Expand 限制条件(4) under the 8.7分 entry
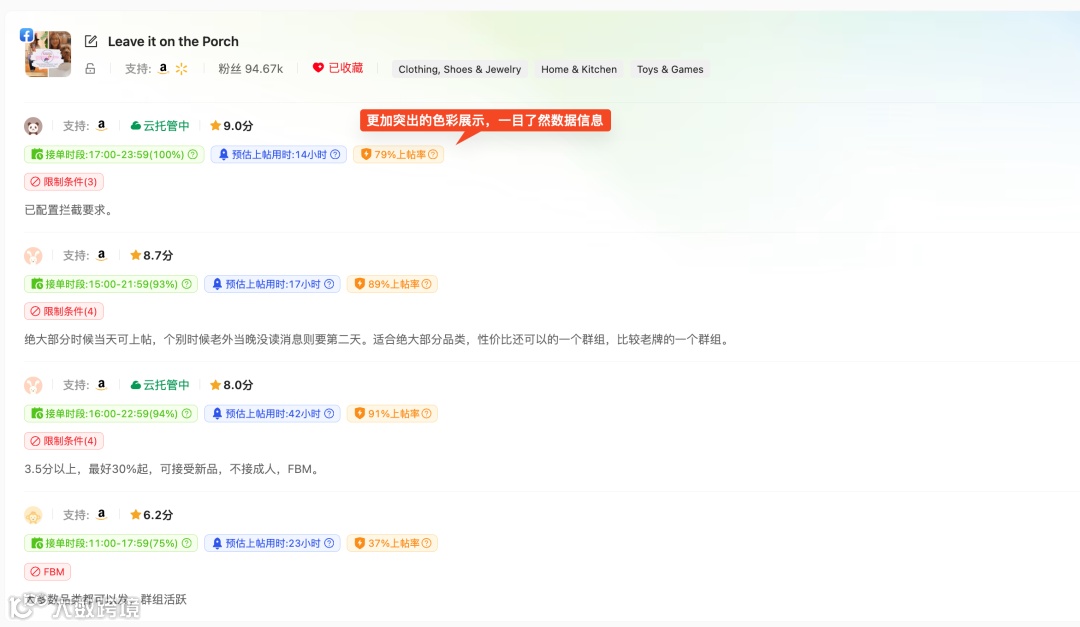 (x=64, y=311)
